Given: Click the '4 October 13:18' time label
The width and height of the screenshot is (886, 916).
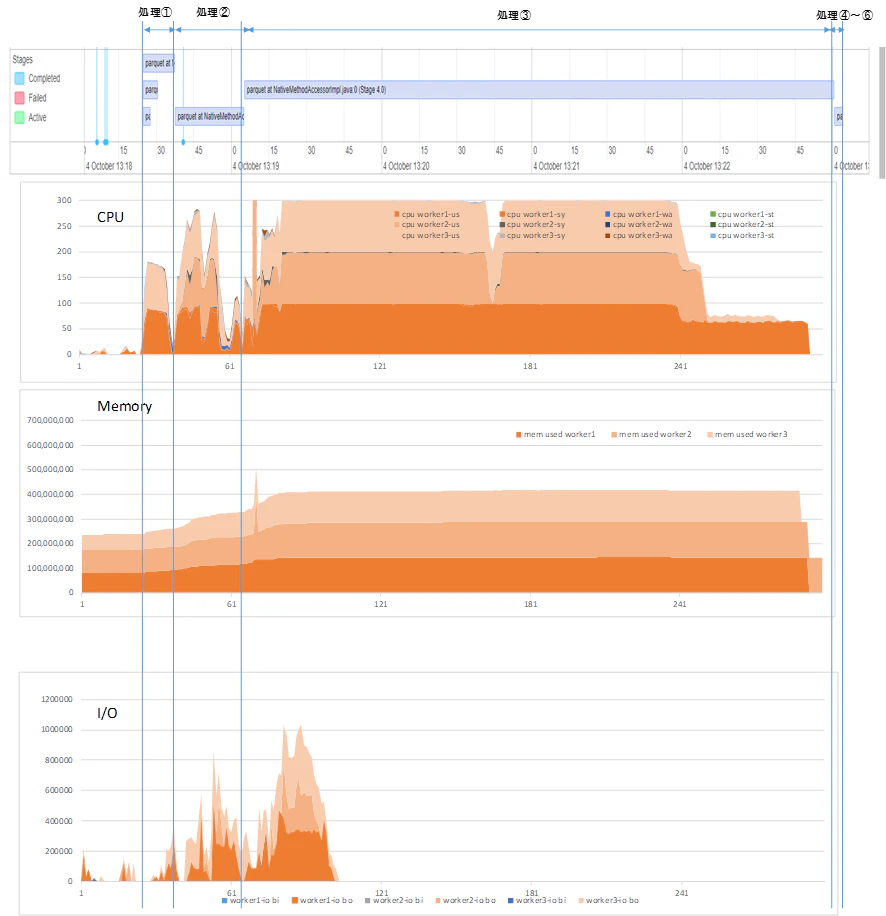Looking at the screenshot, I should click(109, 166).
